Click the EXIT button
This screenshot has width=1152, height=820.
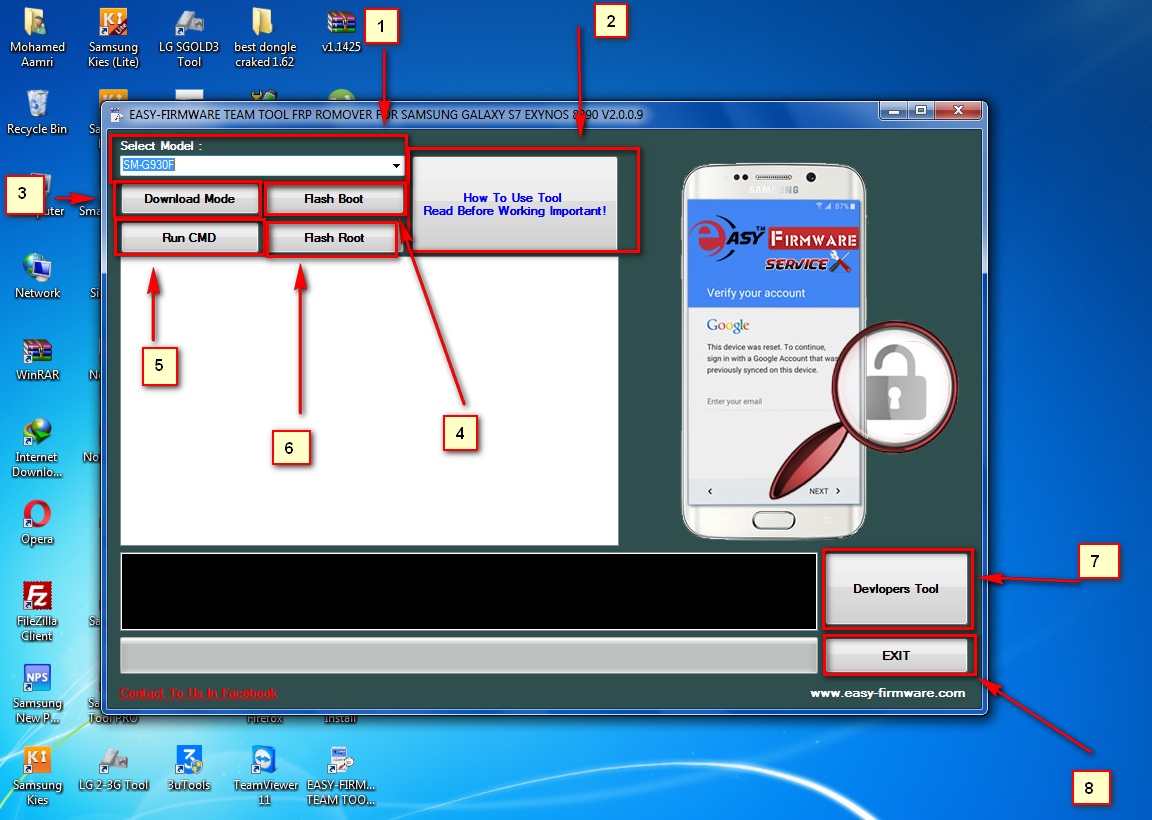point(896,655)
